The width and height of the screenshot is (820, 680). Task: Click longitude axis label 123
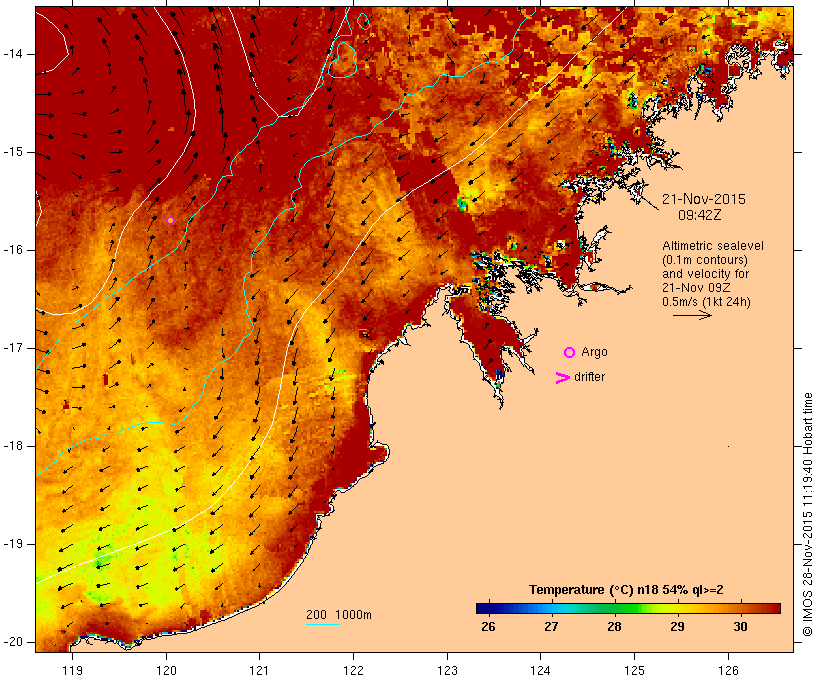pos(447,670)
